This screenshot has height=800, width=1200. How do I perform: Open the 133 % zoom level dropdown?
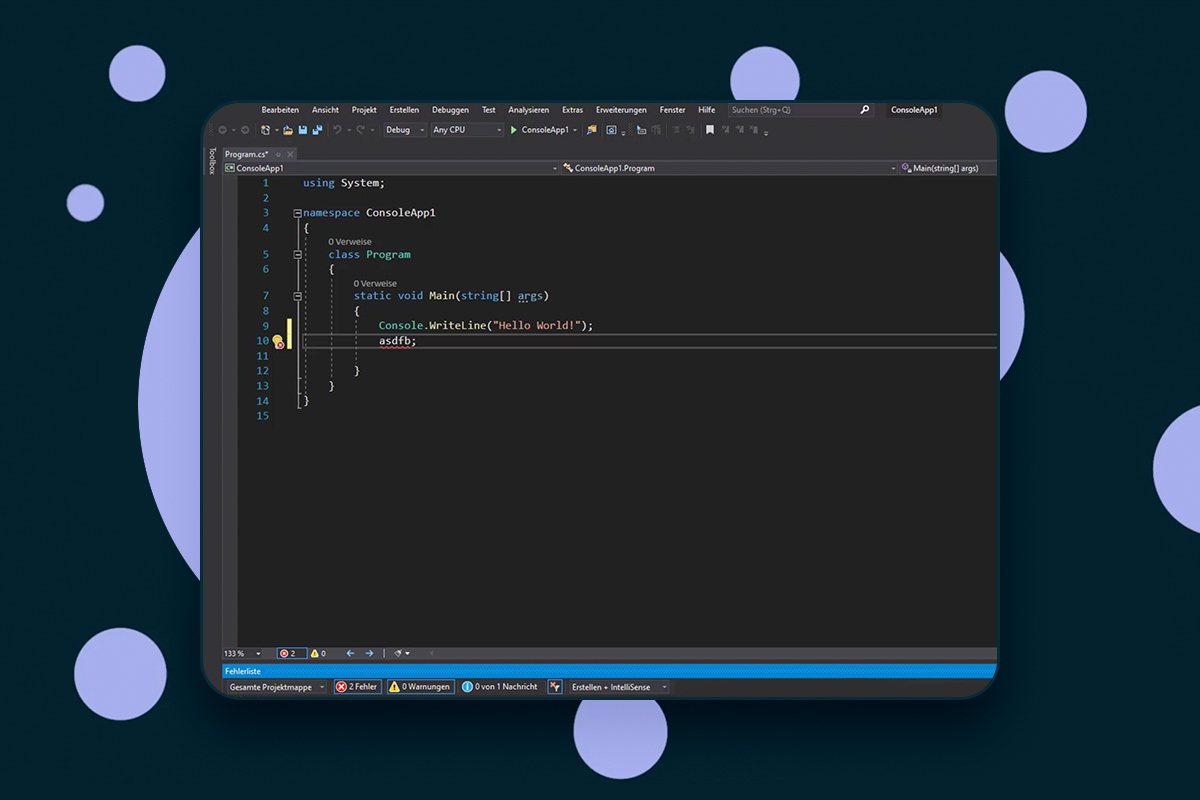tap(243, 653)
